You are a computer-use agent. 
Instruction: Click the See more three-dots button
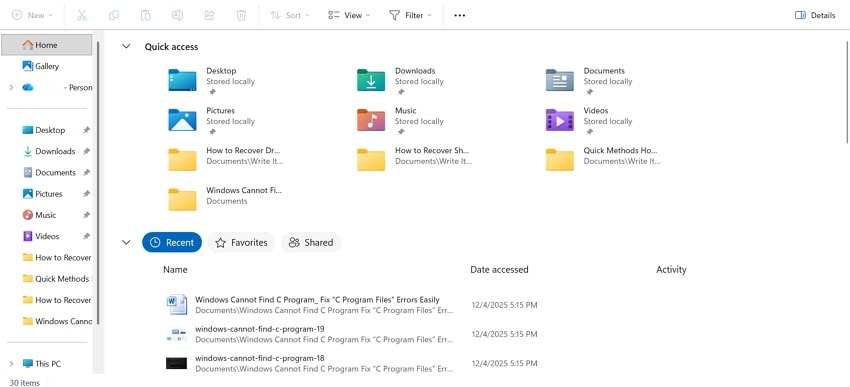pos(460,15)
